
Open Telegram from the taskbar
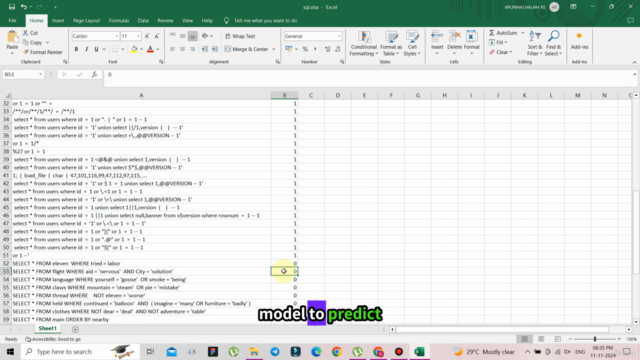[275, 351]
